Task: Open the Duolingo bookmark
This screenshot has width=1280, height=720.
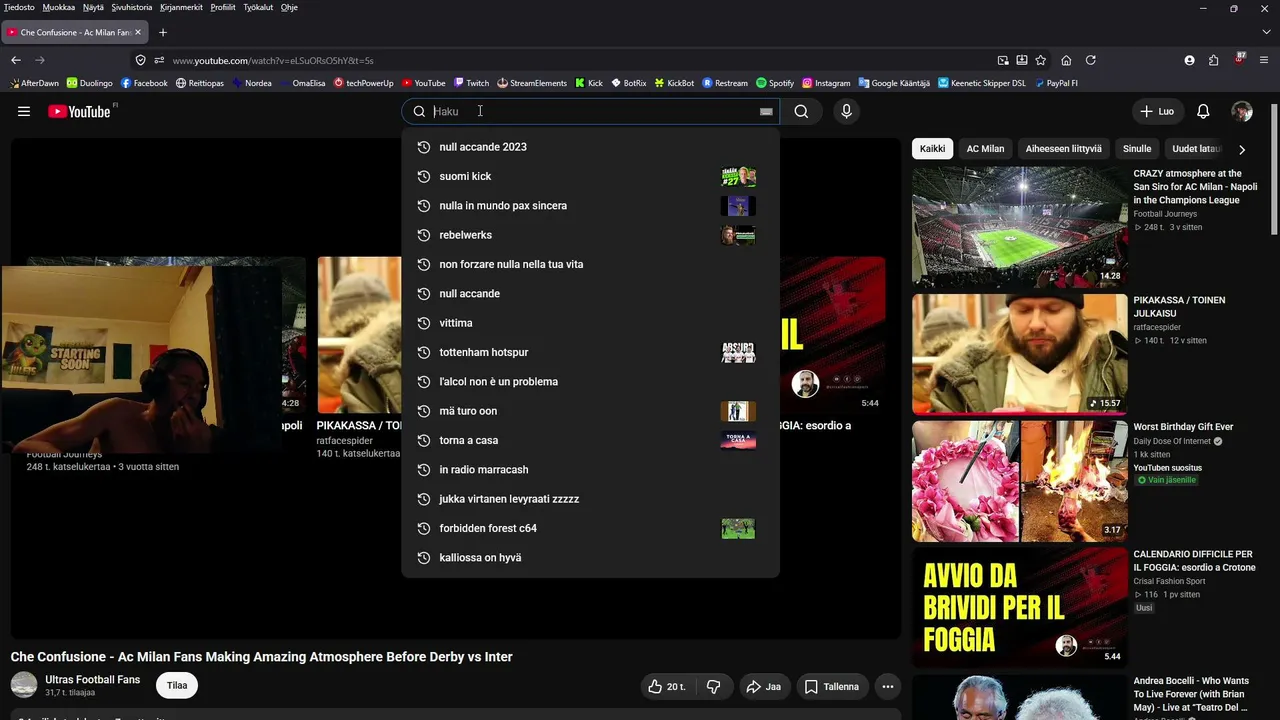Action: (x=90, y=83)
